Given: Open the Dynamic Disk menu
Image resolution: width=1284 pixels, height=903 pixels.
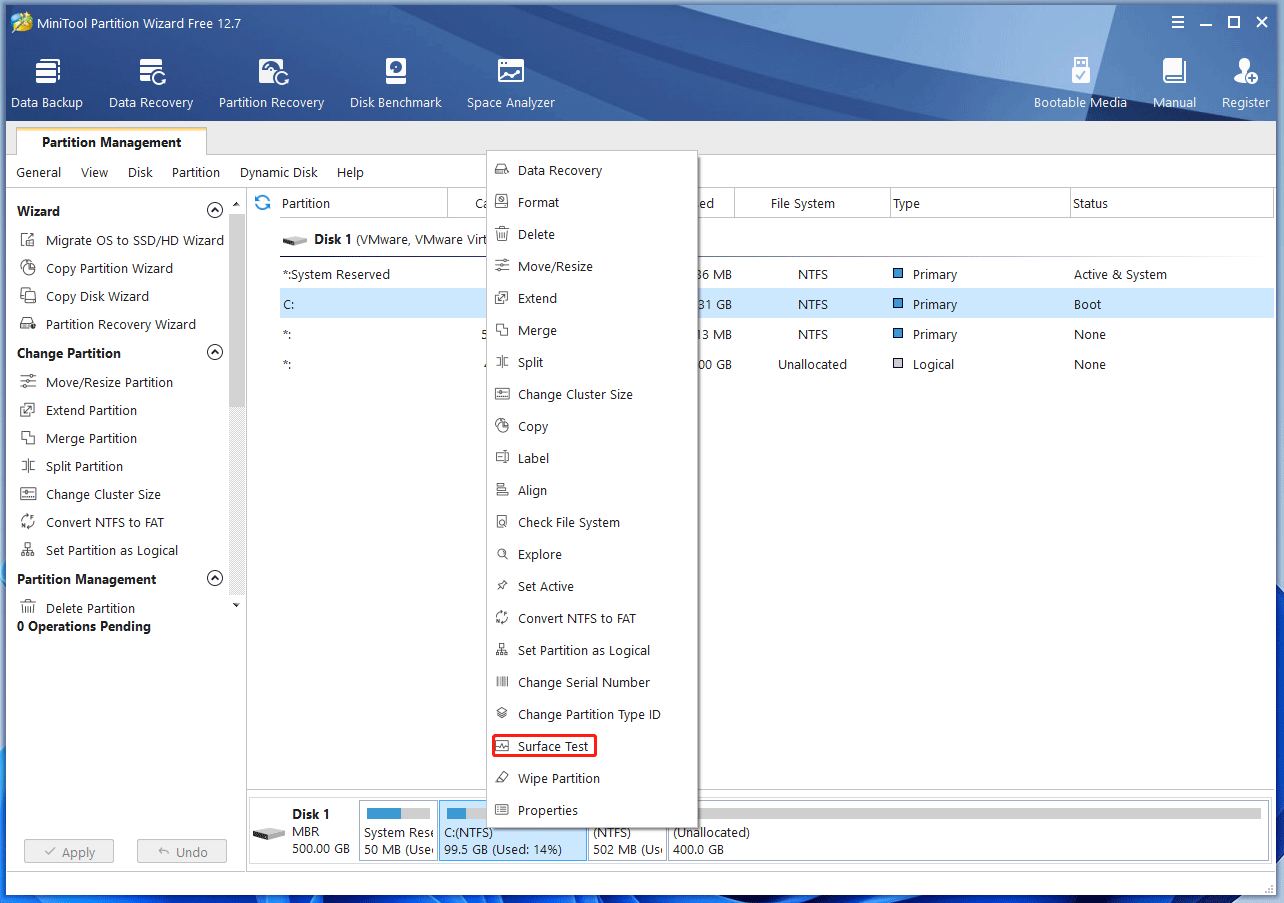Looking at the screenshot, I should tap(279, 172).
